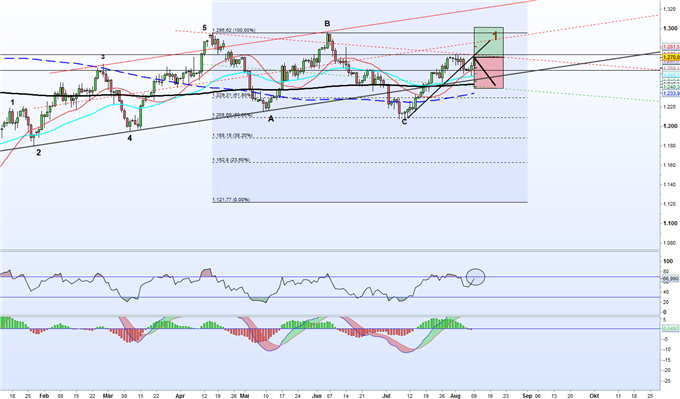680x399 pixels.
Task: Select the red 1.281 price label
Action: 670,47
